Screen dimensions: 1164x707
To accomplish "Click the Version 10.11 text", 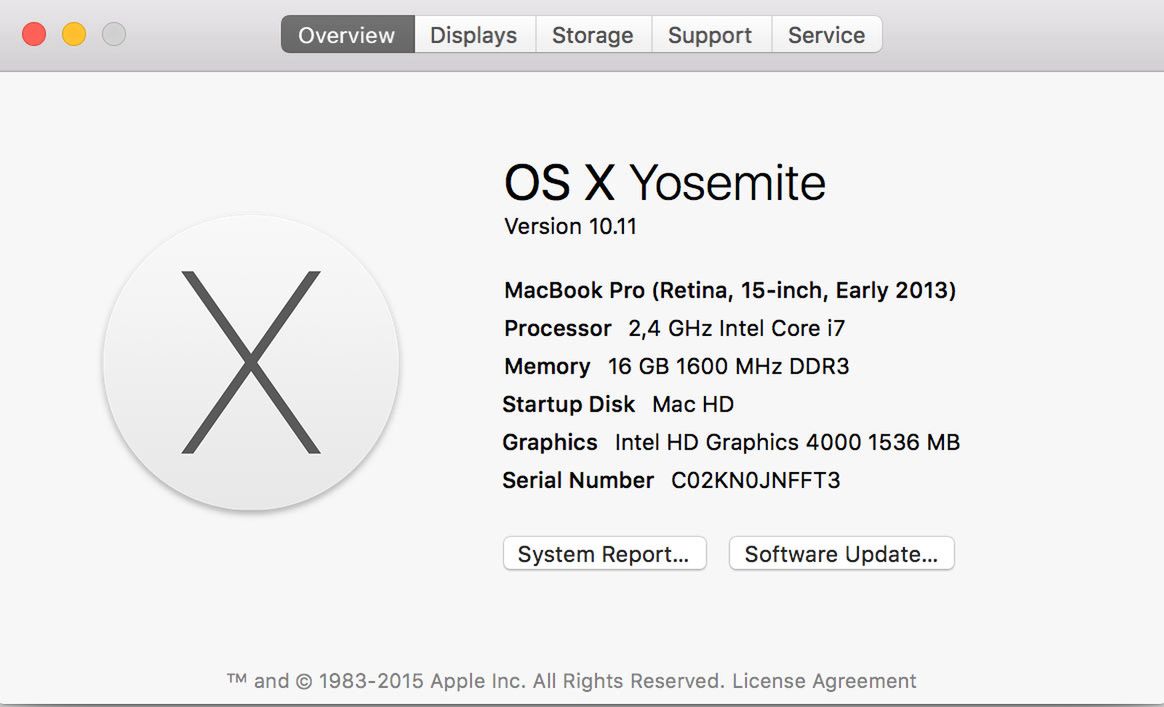I will (570, 226).
